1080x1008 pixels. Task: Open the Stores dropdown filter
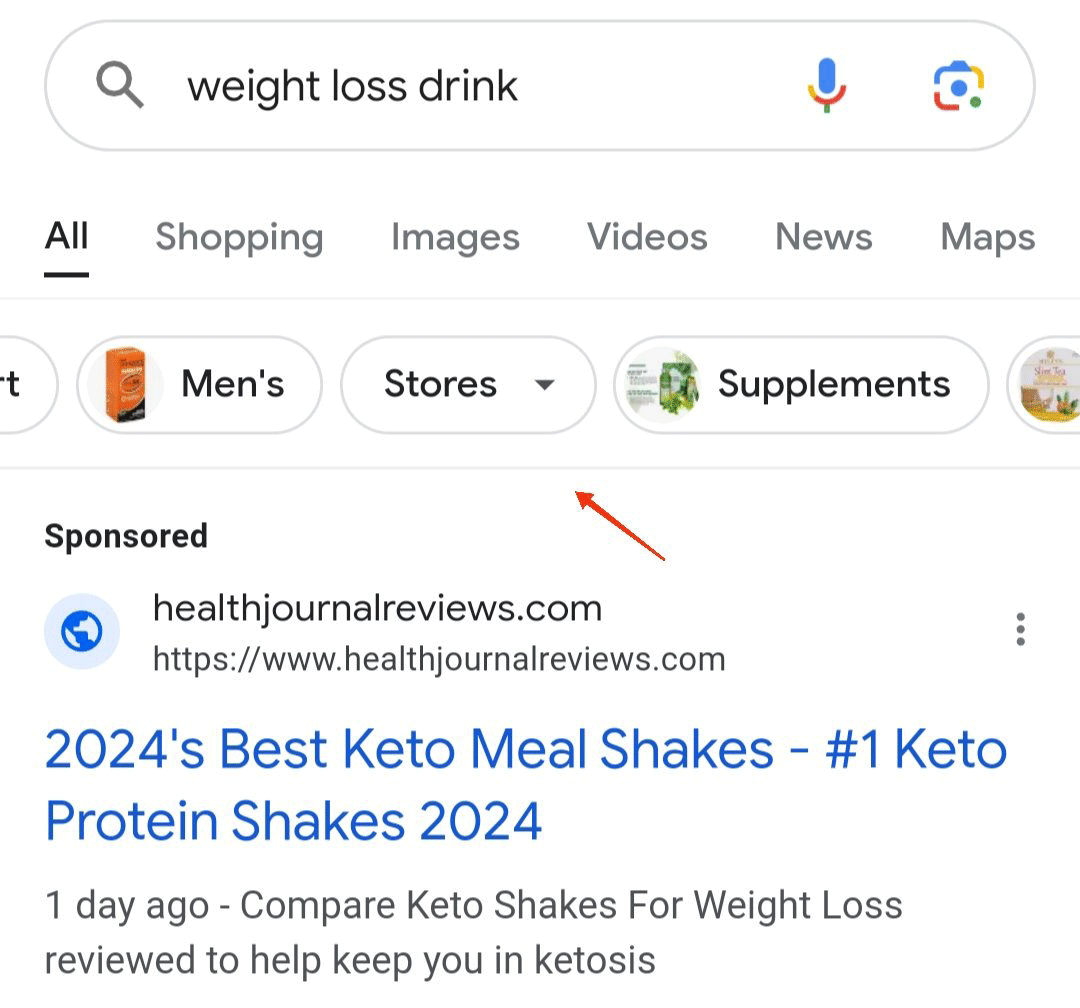[466, 385]
